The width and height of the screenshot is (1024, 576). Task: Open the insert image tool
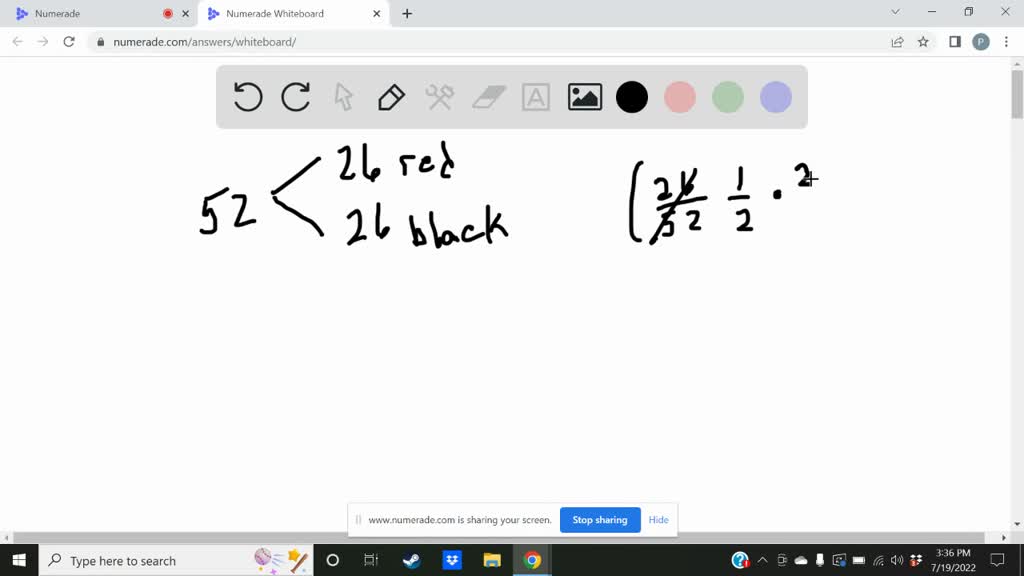point(583,96)
